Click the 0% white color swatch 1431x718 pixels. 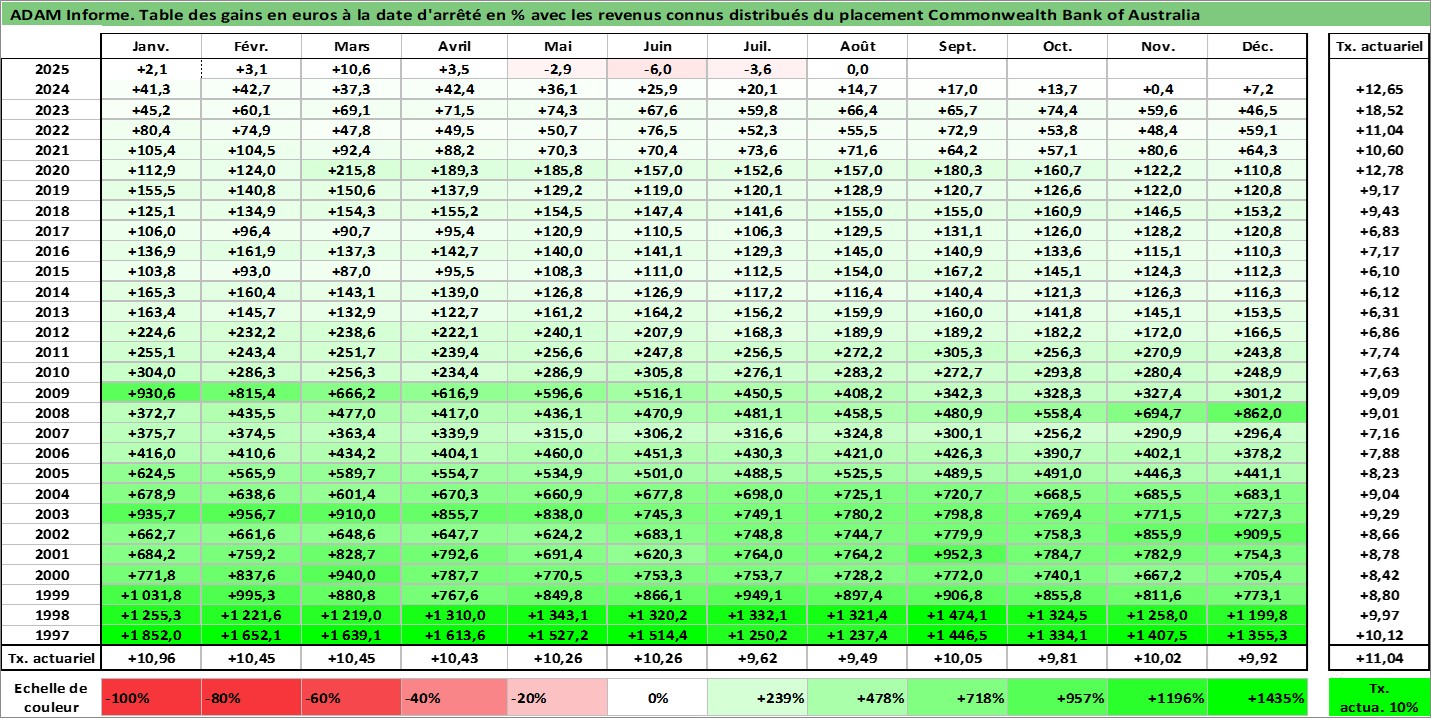(x=657, y=698)
